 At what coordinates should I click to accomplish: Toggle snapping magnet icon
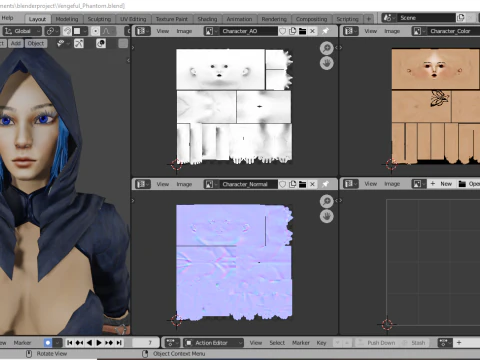click(x=67, y=31)
